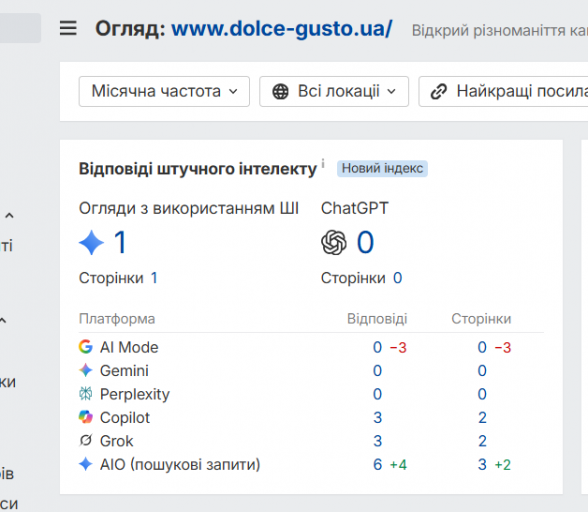
Task: Click Сторінки value 0 under ChatGPT
Action: 398,278
